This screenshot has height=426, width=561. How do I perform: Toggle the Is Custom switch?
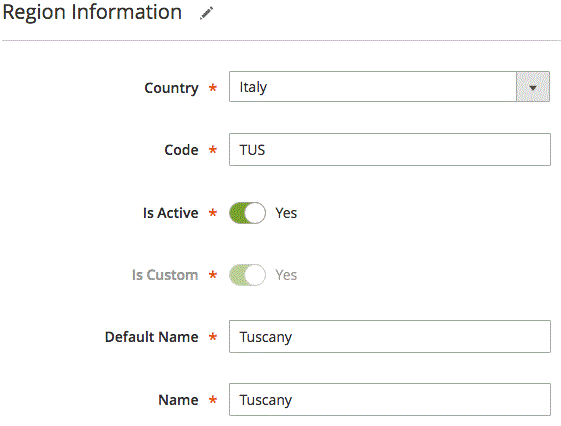[247, 275]
